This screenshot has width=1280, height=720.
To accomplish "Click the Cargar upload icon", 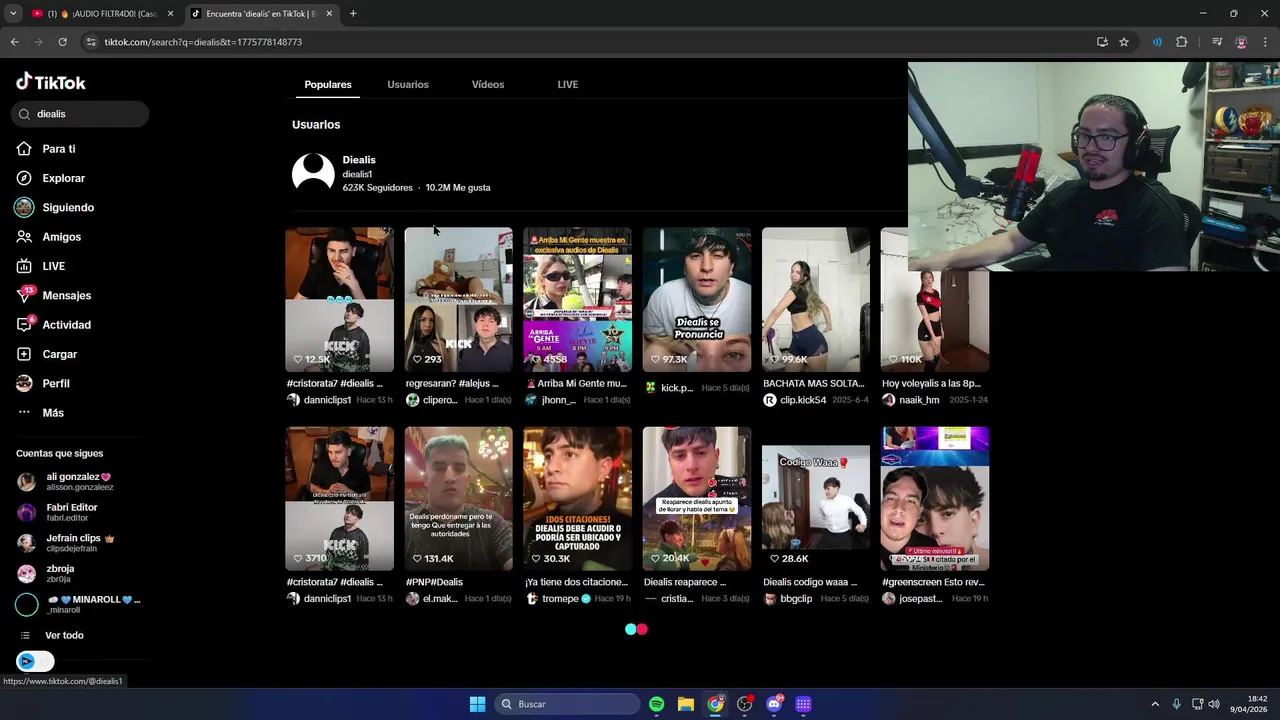I will (24, 354).
